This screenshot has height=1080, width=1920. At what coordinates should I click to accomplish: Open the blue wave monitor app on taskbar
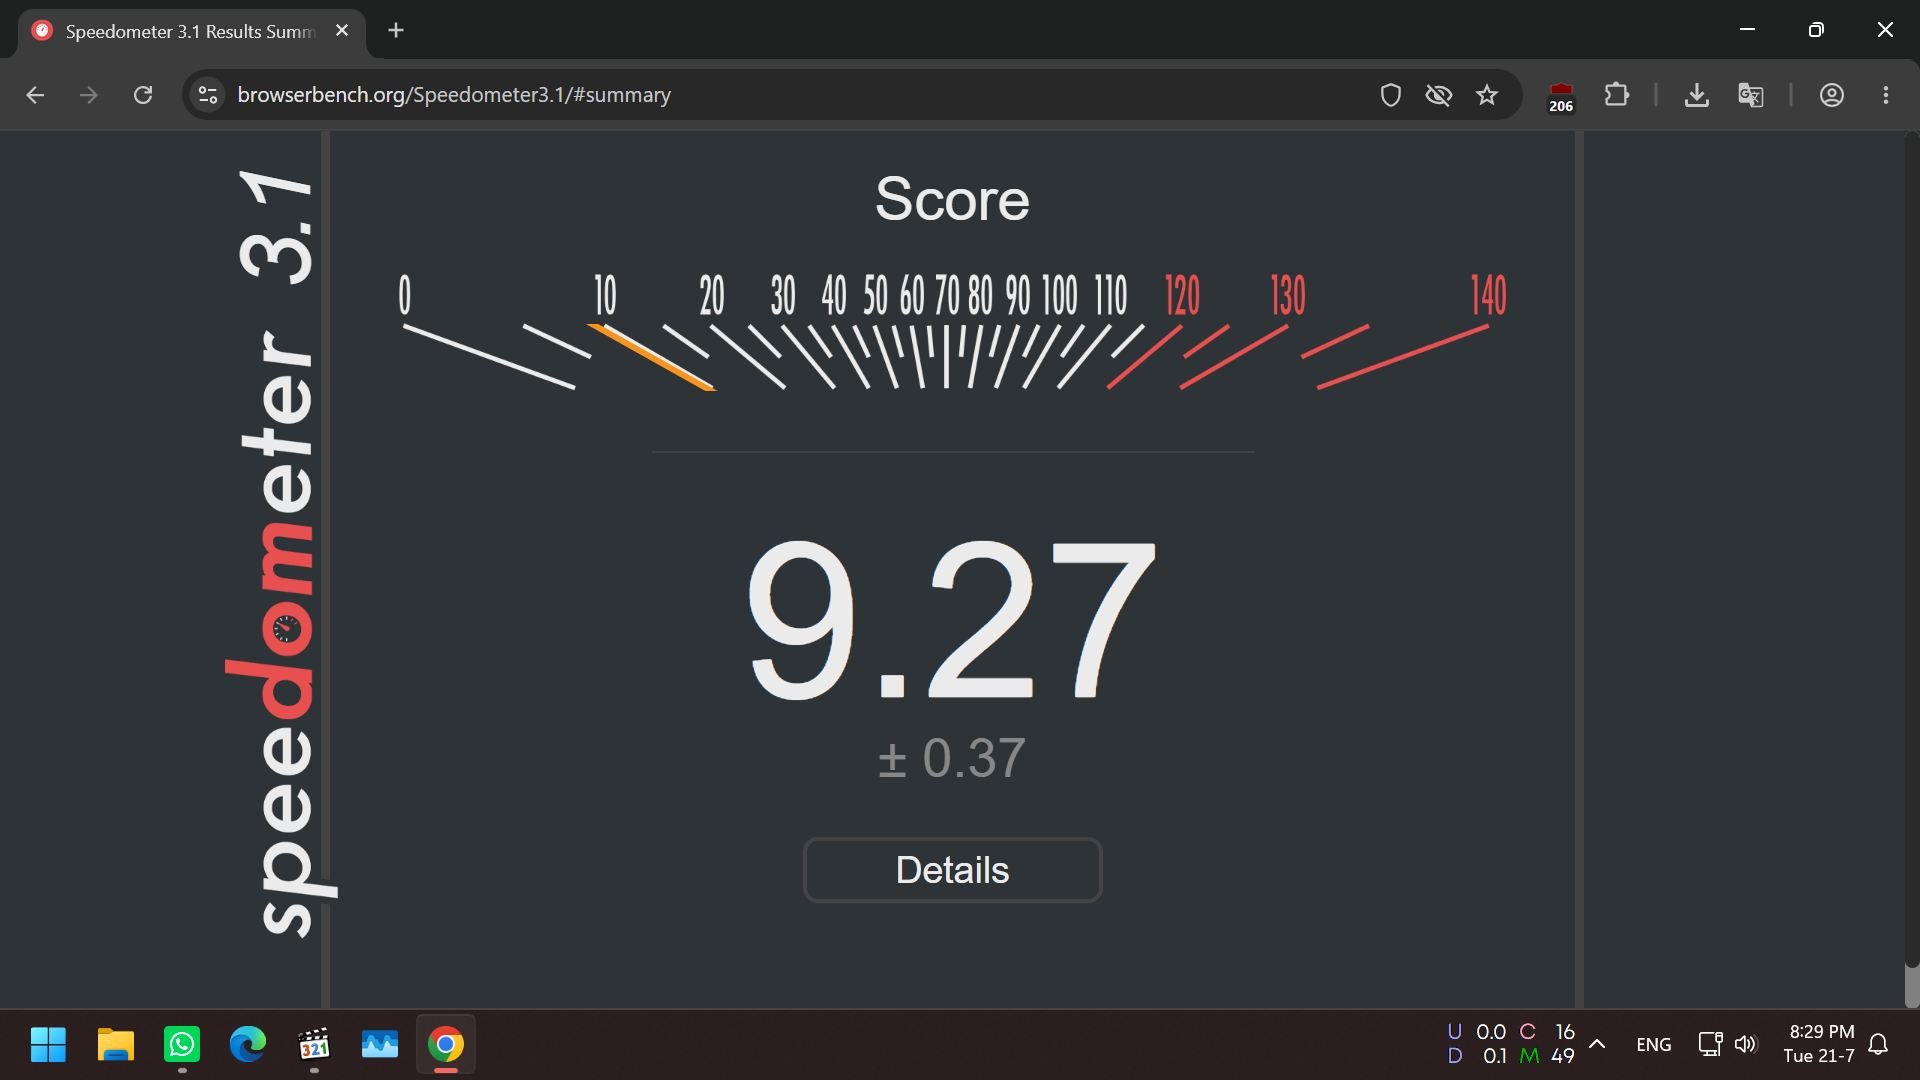(380, 1045)
